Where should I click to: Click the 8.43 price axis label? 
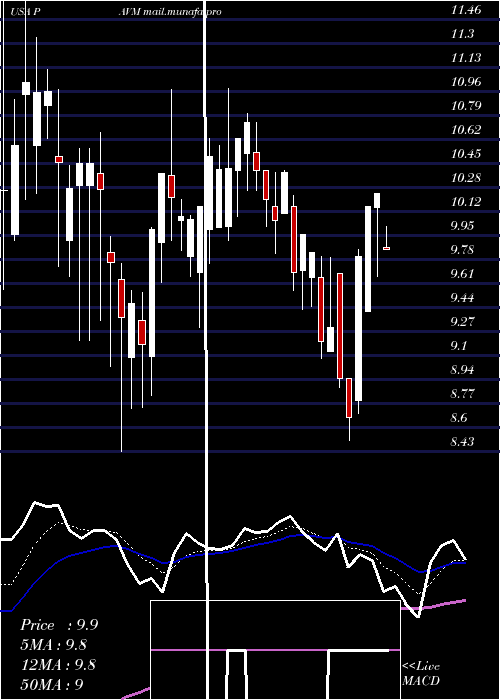click(463, 443)
